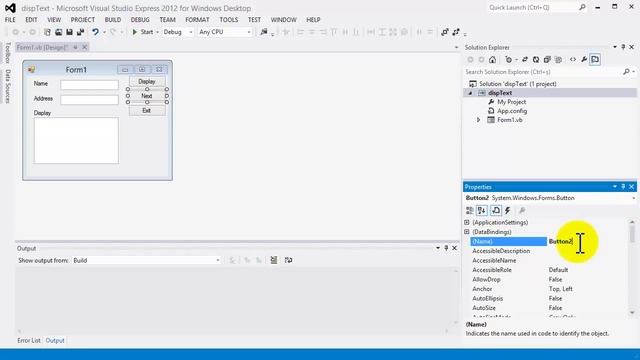Open the Data Sources side tab
The width and height of the screenshot is (640, 360).
[8, 86]
